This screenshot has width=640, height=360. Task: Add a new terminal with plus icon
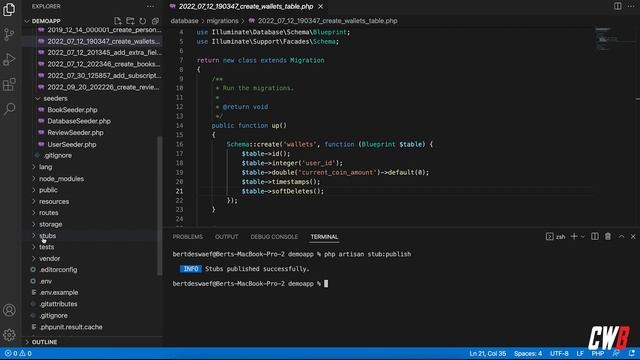(x=574, y=236)
